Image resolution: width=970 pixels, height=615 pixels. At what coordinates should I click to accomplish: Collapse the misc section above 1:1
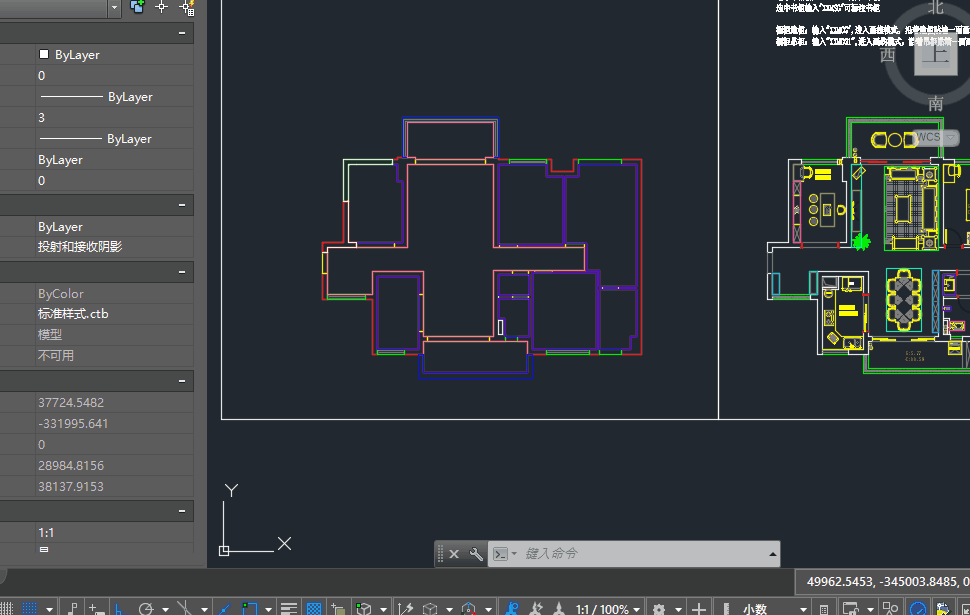tap(182, 511)
